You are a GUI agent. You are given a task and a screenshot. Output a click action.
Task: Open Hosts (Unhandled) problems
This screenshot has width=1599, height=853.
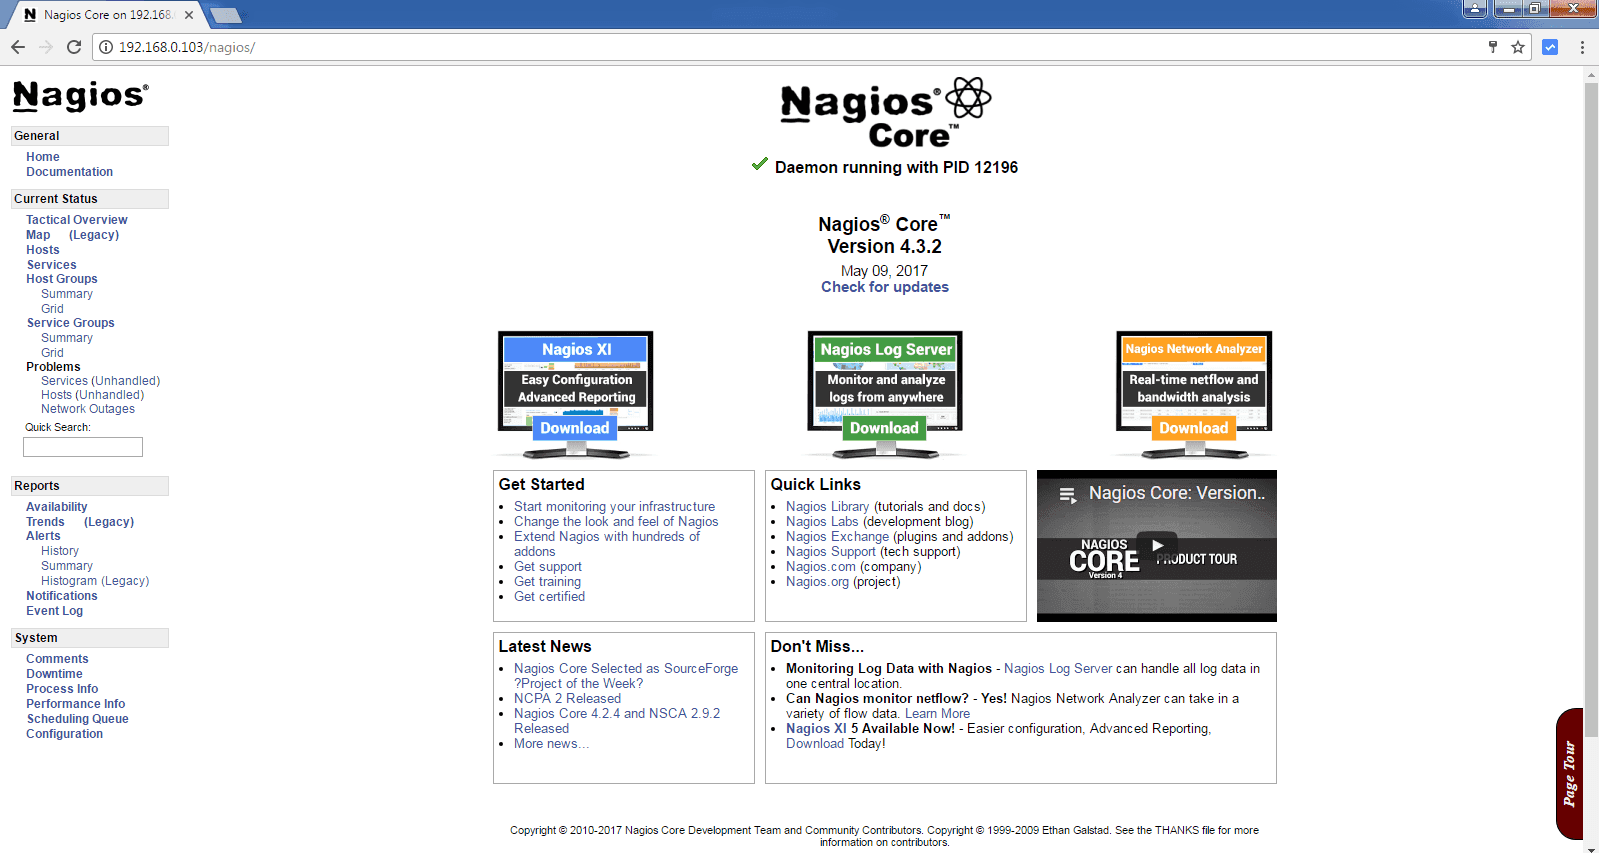[92, 395]
